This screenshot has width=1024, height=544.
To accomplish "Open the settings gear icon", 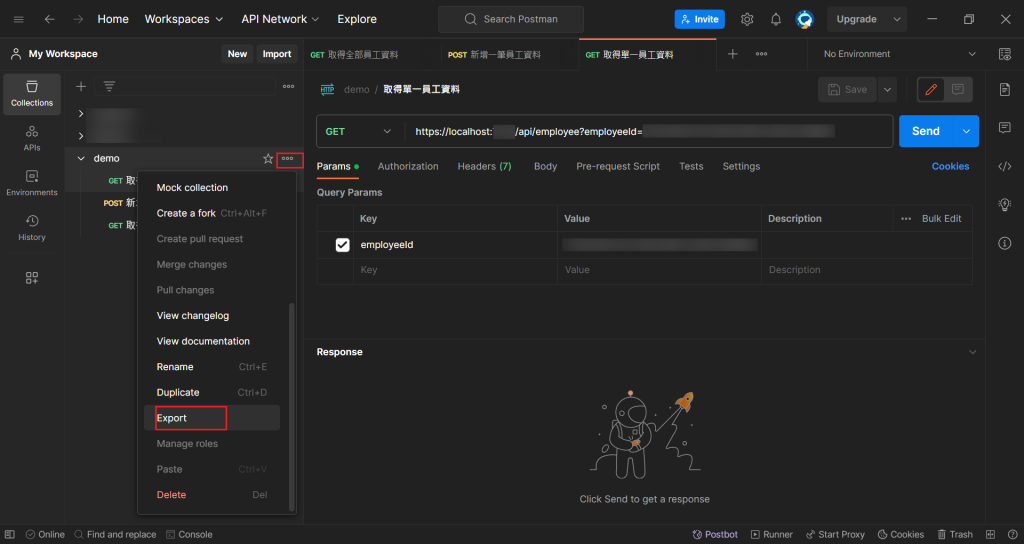I will (x=747, y=20).
